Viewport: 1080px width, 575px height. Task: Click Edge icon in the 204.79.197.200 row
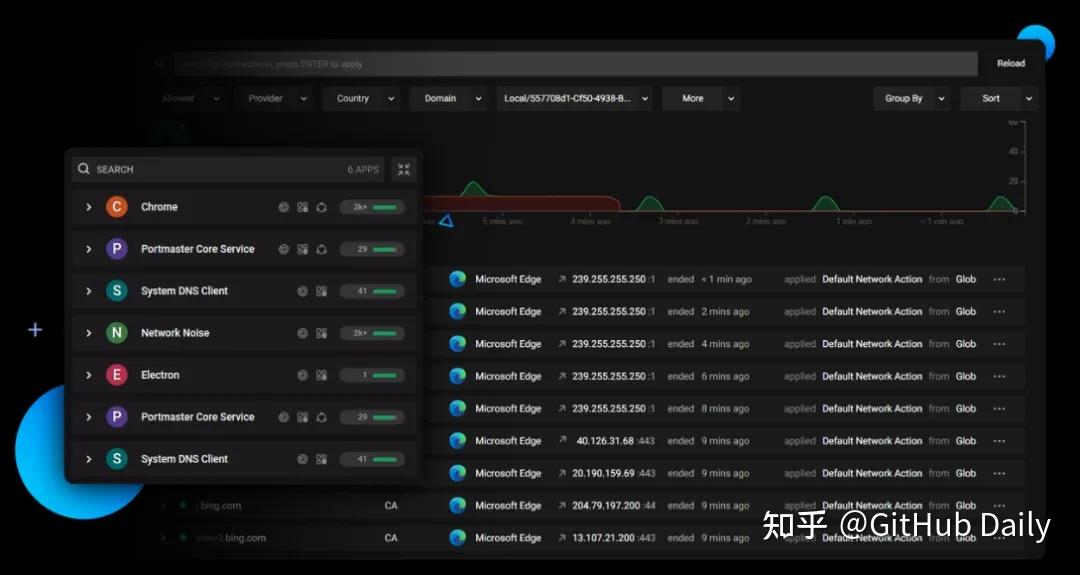click(457, 505)
